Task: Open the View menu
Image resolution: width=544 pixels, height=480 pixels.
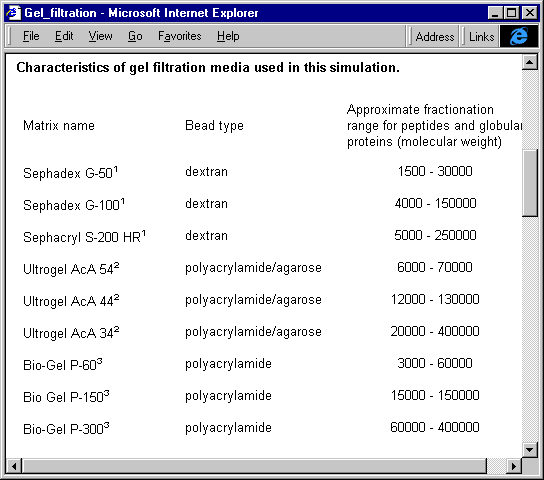Action: click(x=100, y=36)
